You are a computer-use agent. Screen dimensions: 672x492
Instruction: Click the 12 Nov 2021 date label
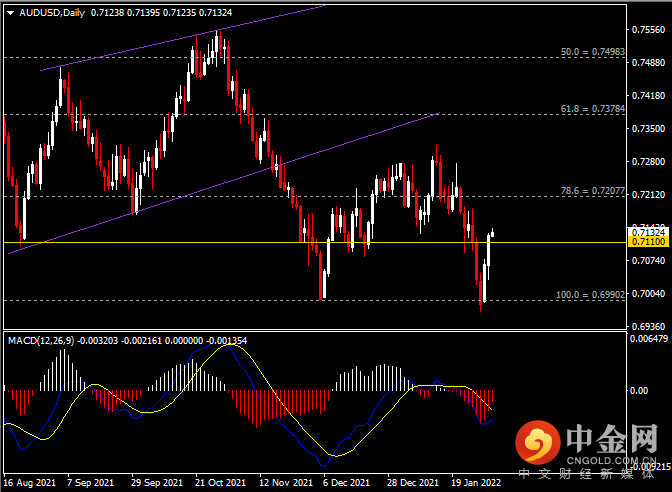coord(286,483)
